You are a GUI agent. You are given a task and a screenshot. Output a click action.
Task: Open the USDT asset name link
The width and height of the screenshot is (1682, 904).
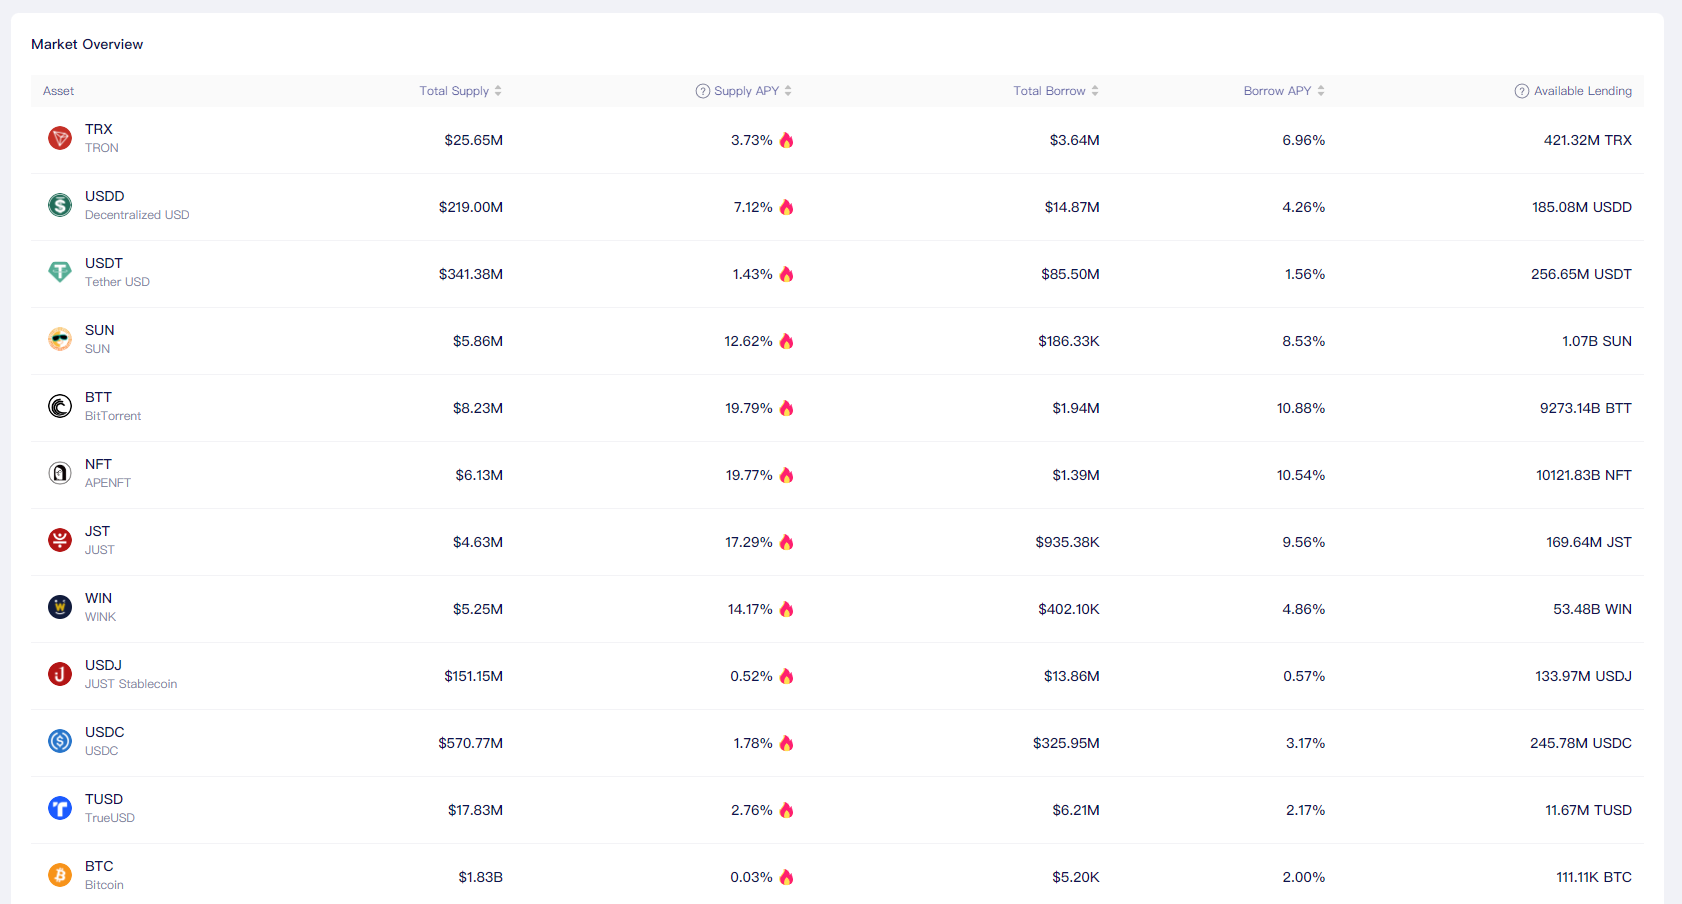pyautogui.click(x=104, y=263)
